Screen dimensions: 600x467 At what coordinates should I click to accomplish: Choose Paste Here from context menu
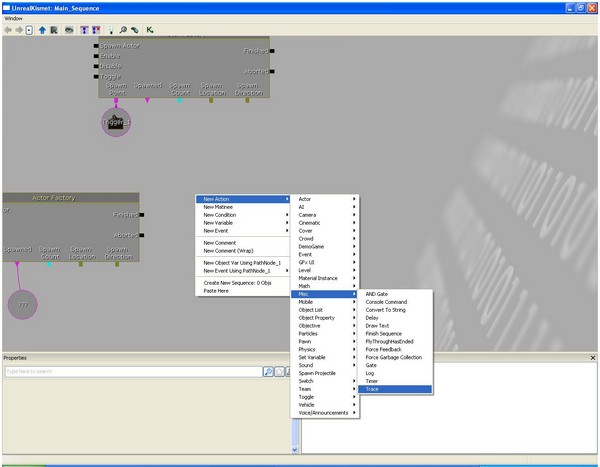[243, 291]
